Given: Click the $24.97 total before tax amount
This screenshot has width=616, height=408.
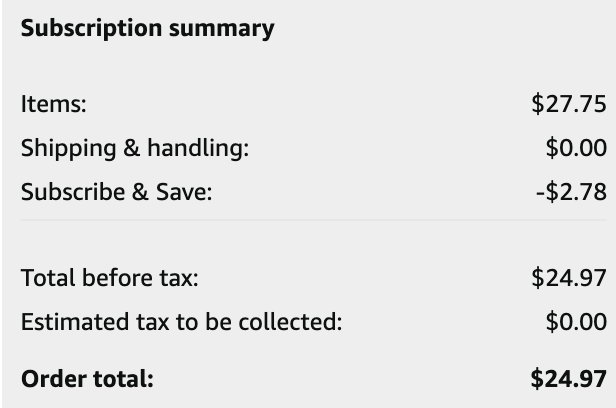Looking at the screenshot, I should click(x=569, y=278).
